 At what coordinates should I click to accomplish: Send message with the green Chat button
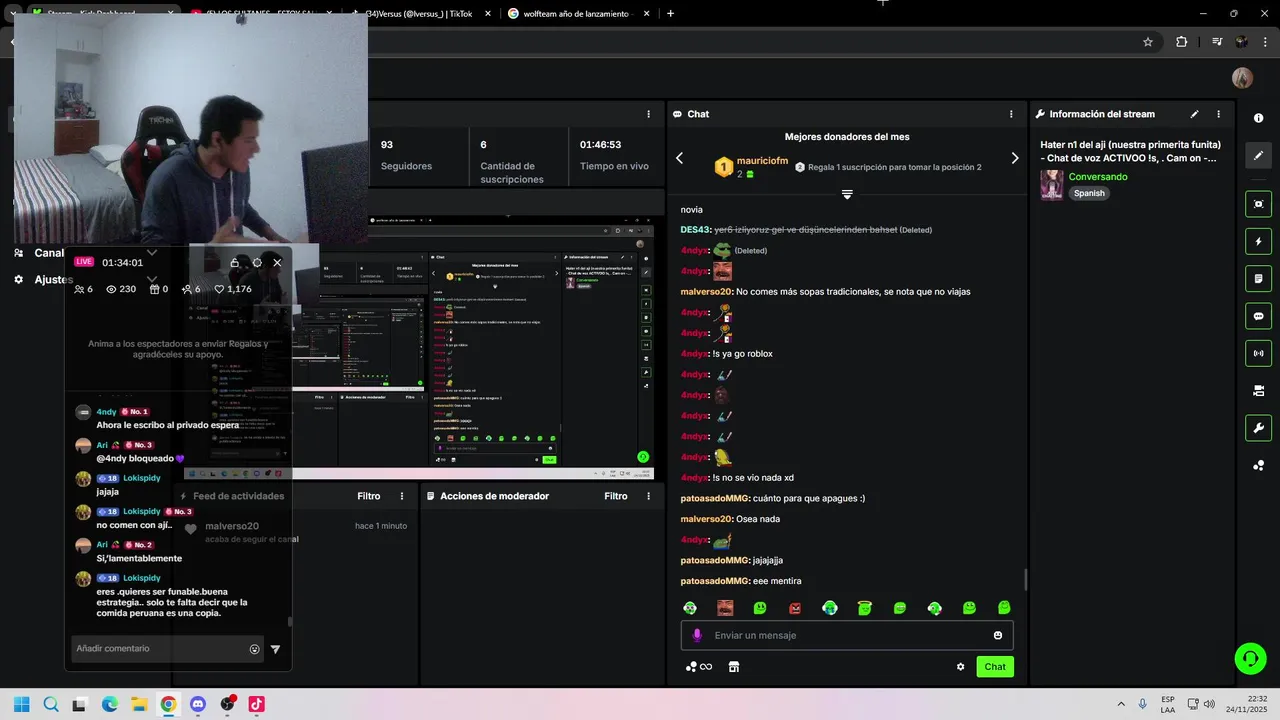tap(995, 667)
